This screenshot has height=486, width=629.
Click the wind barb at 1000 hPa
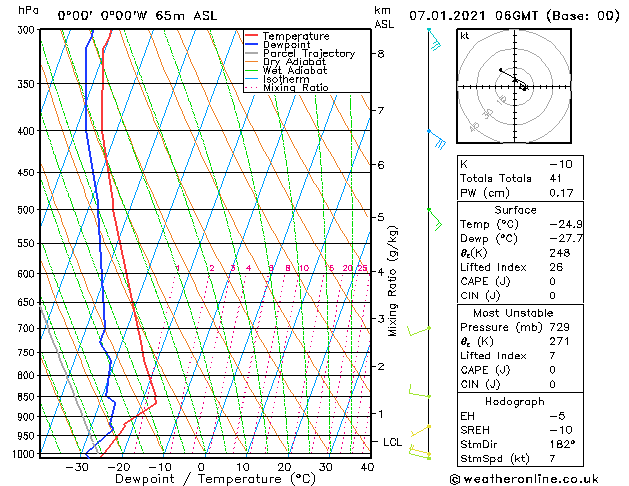click(422, 455)
